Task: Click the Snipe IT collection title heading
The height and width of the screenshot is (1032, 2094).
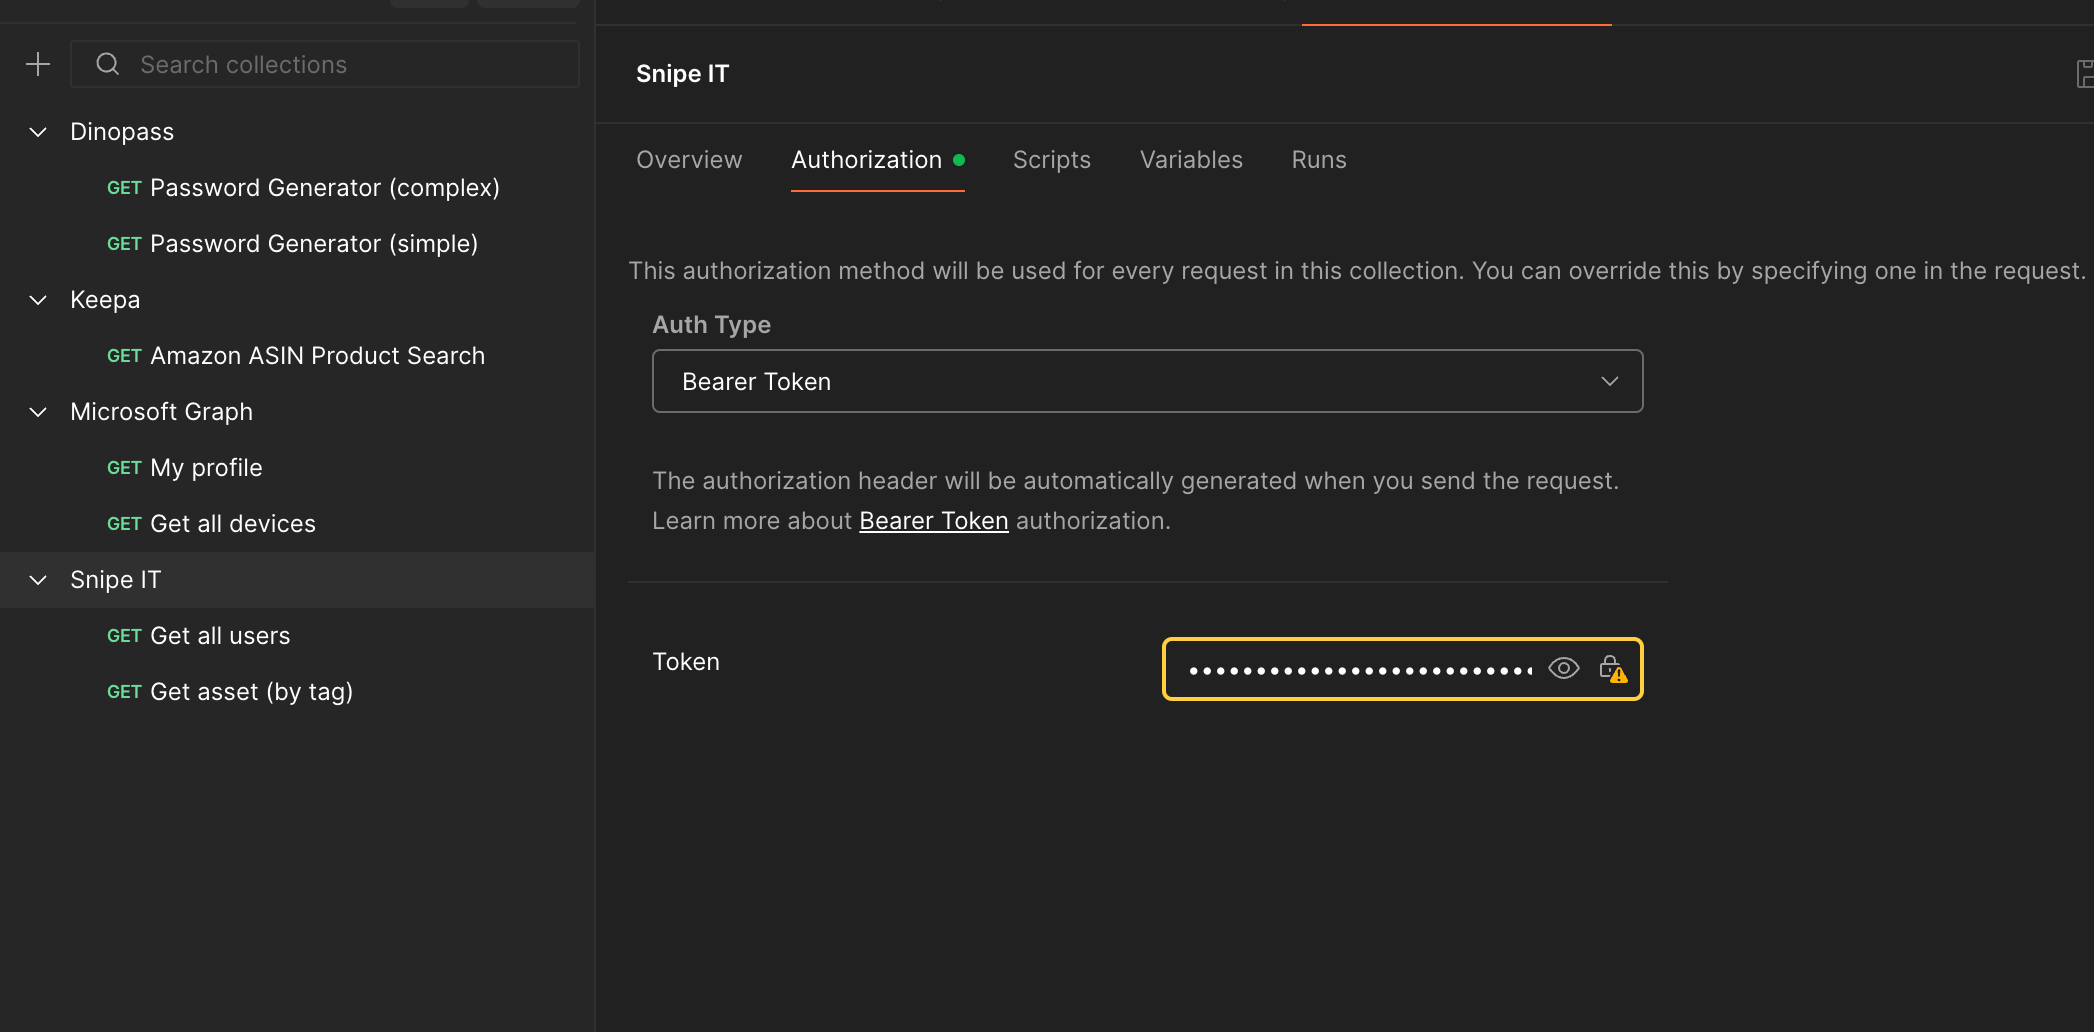Action: tap(683, 74)
